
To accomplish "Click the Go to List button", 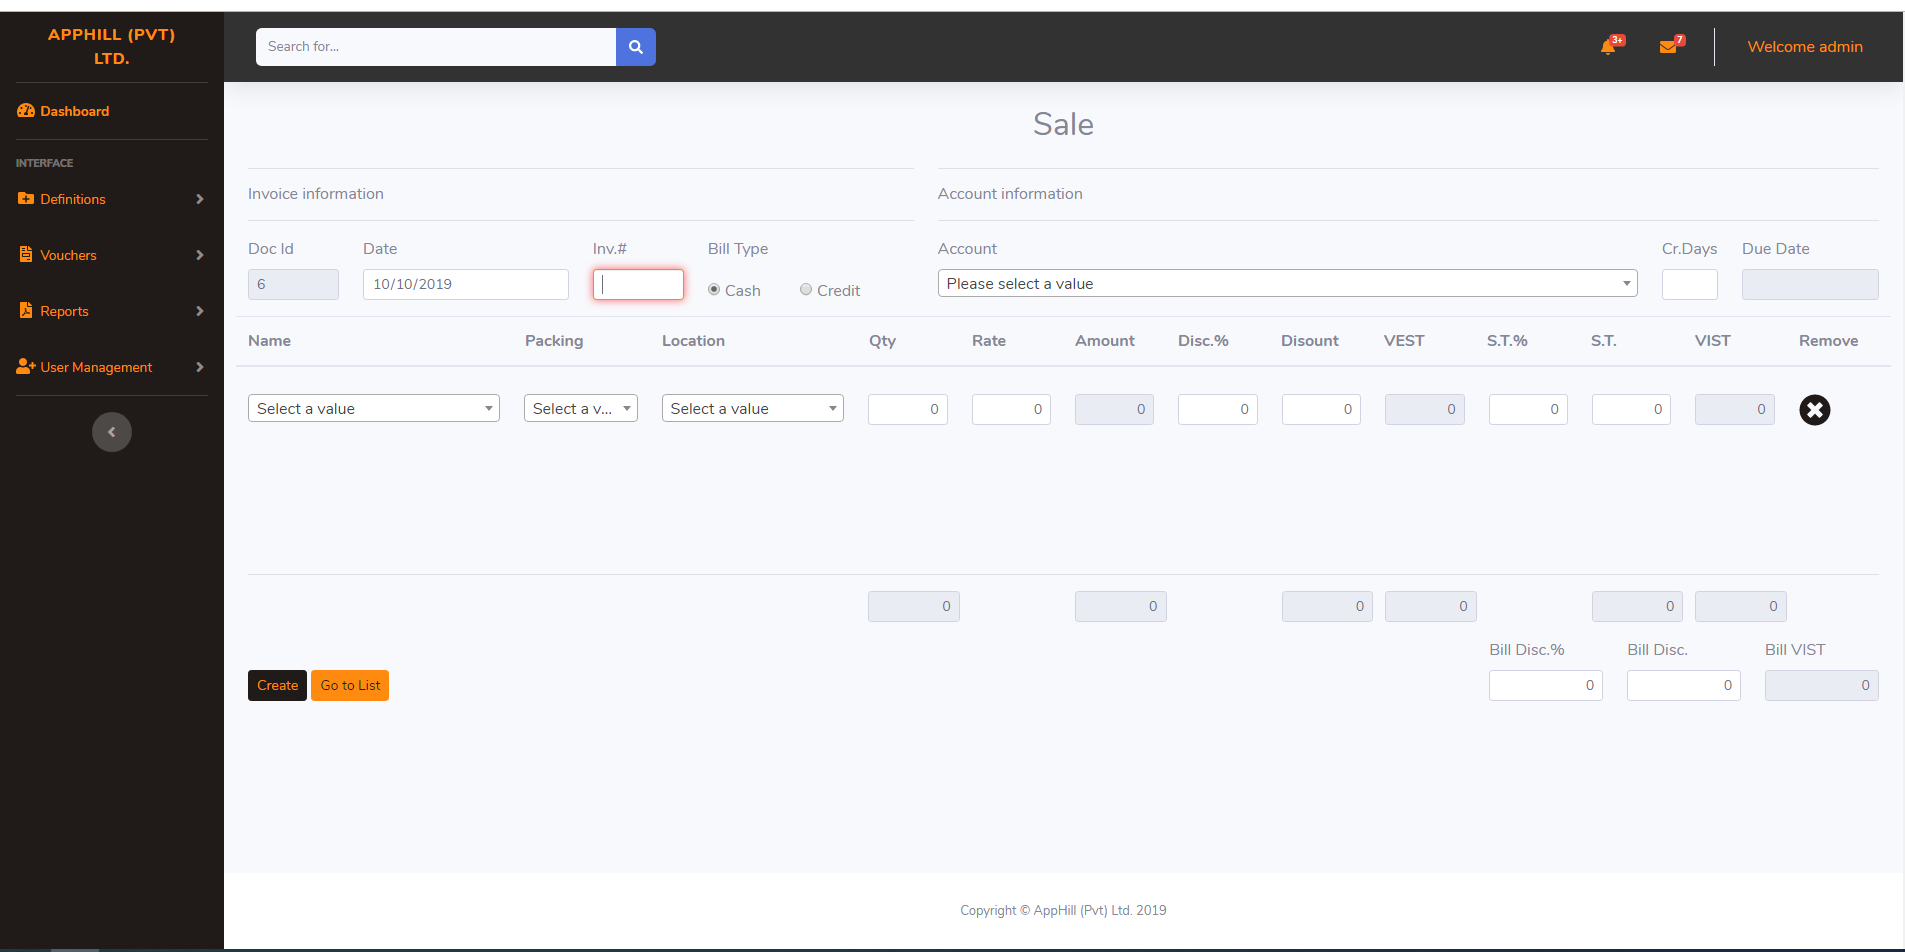I will point(350,686).
